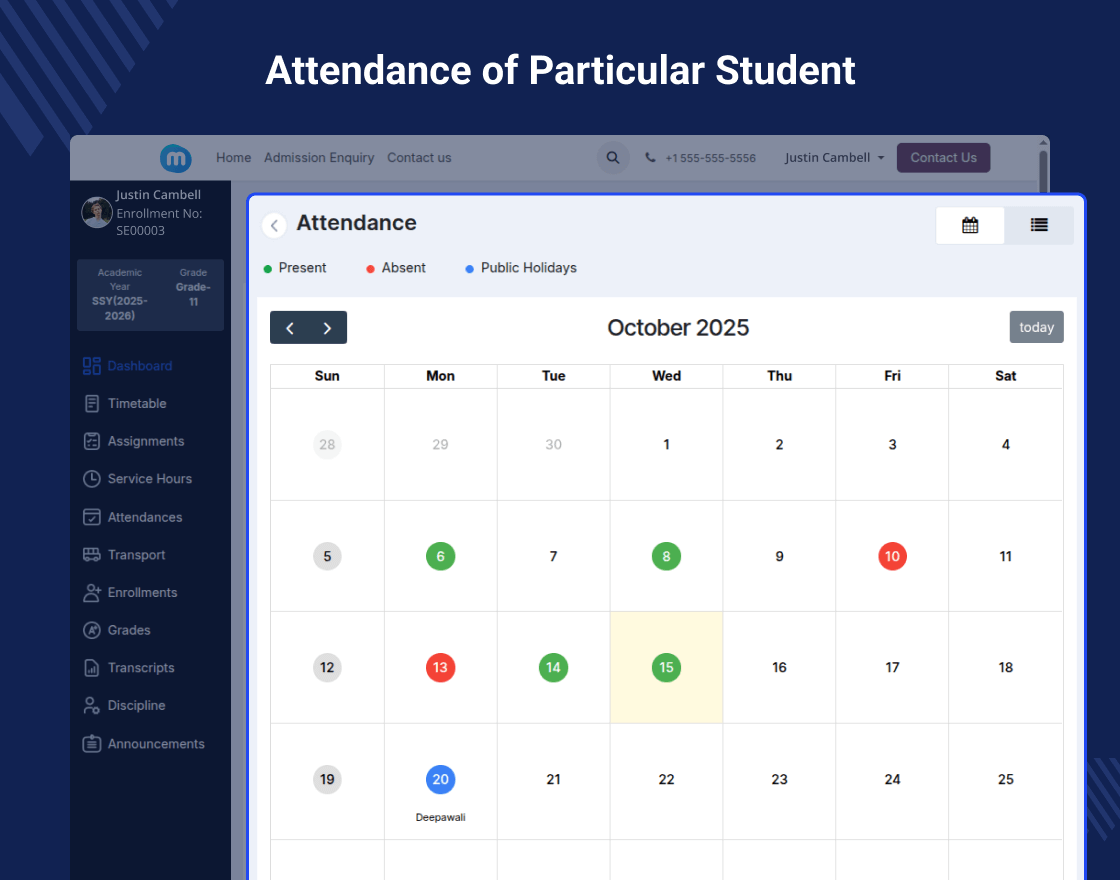Image resolution: width=1120 pixels, height=880 pixels.
Task: Click the Attendances checkmark icon
Action: (x=91, y=517)
